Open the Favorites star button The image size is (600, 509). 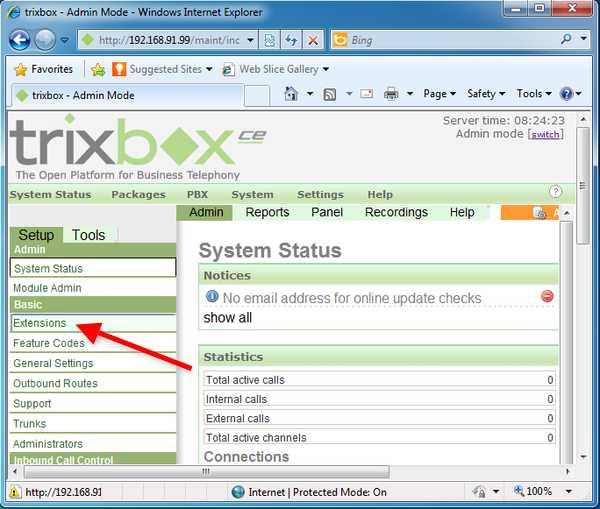(x=43, y=69)
